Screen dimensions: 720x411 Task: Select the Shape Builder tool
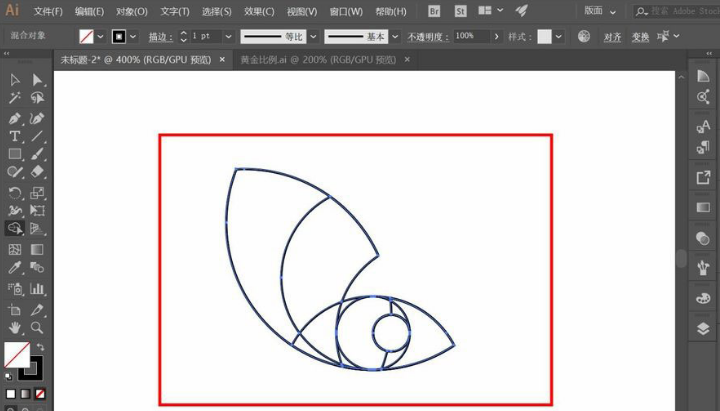pyautogui.click(x=15, y=228)
